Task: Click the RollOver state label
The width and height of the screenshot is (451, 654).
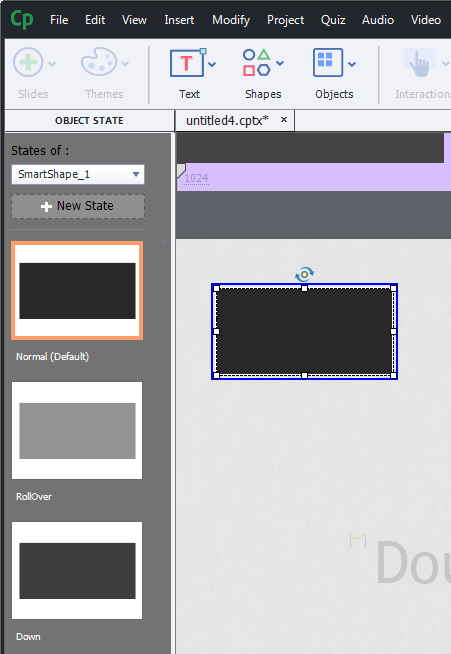Action: pos(34,496)
